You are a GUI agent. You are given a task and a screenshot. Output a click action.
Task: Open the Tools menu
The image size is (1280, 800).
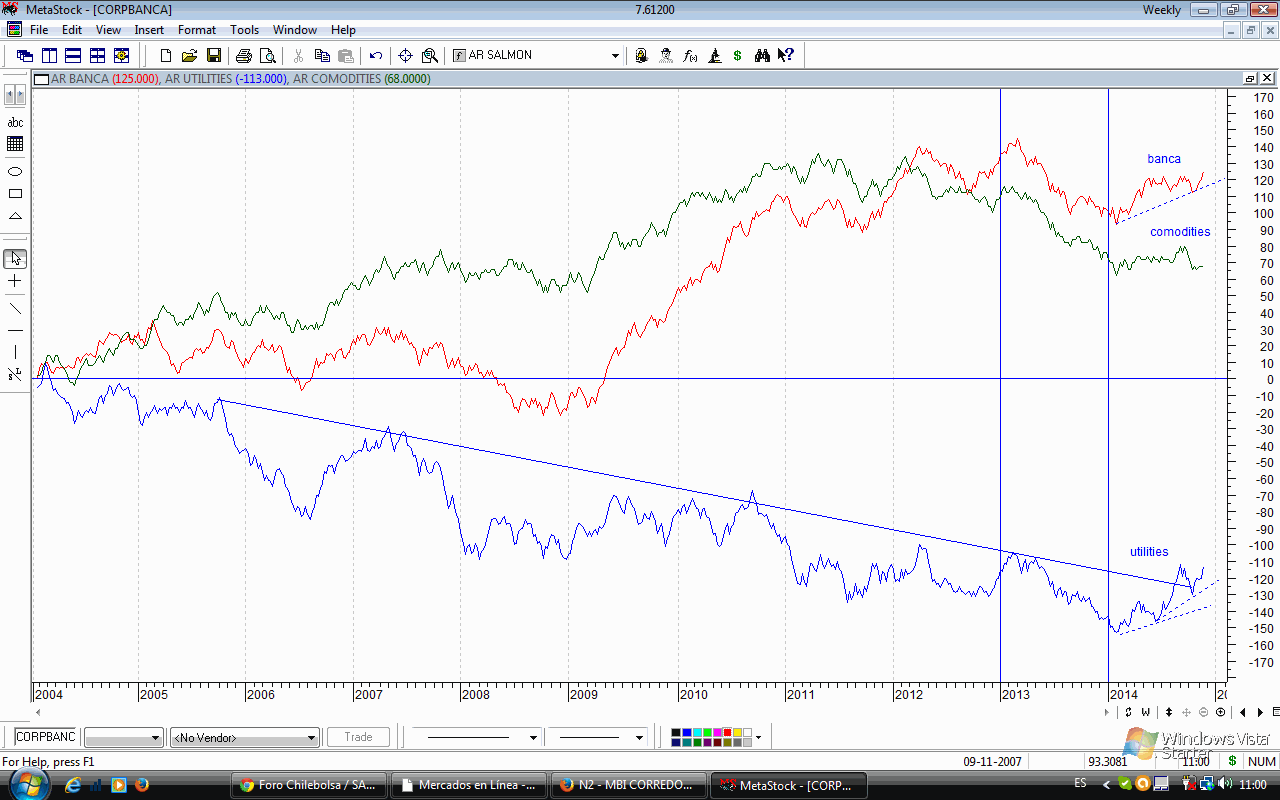click(244, 30)
